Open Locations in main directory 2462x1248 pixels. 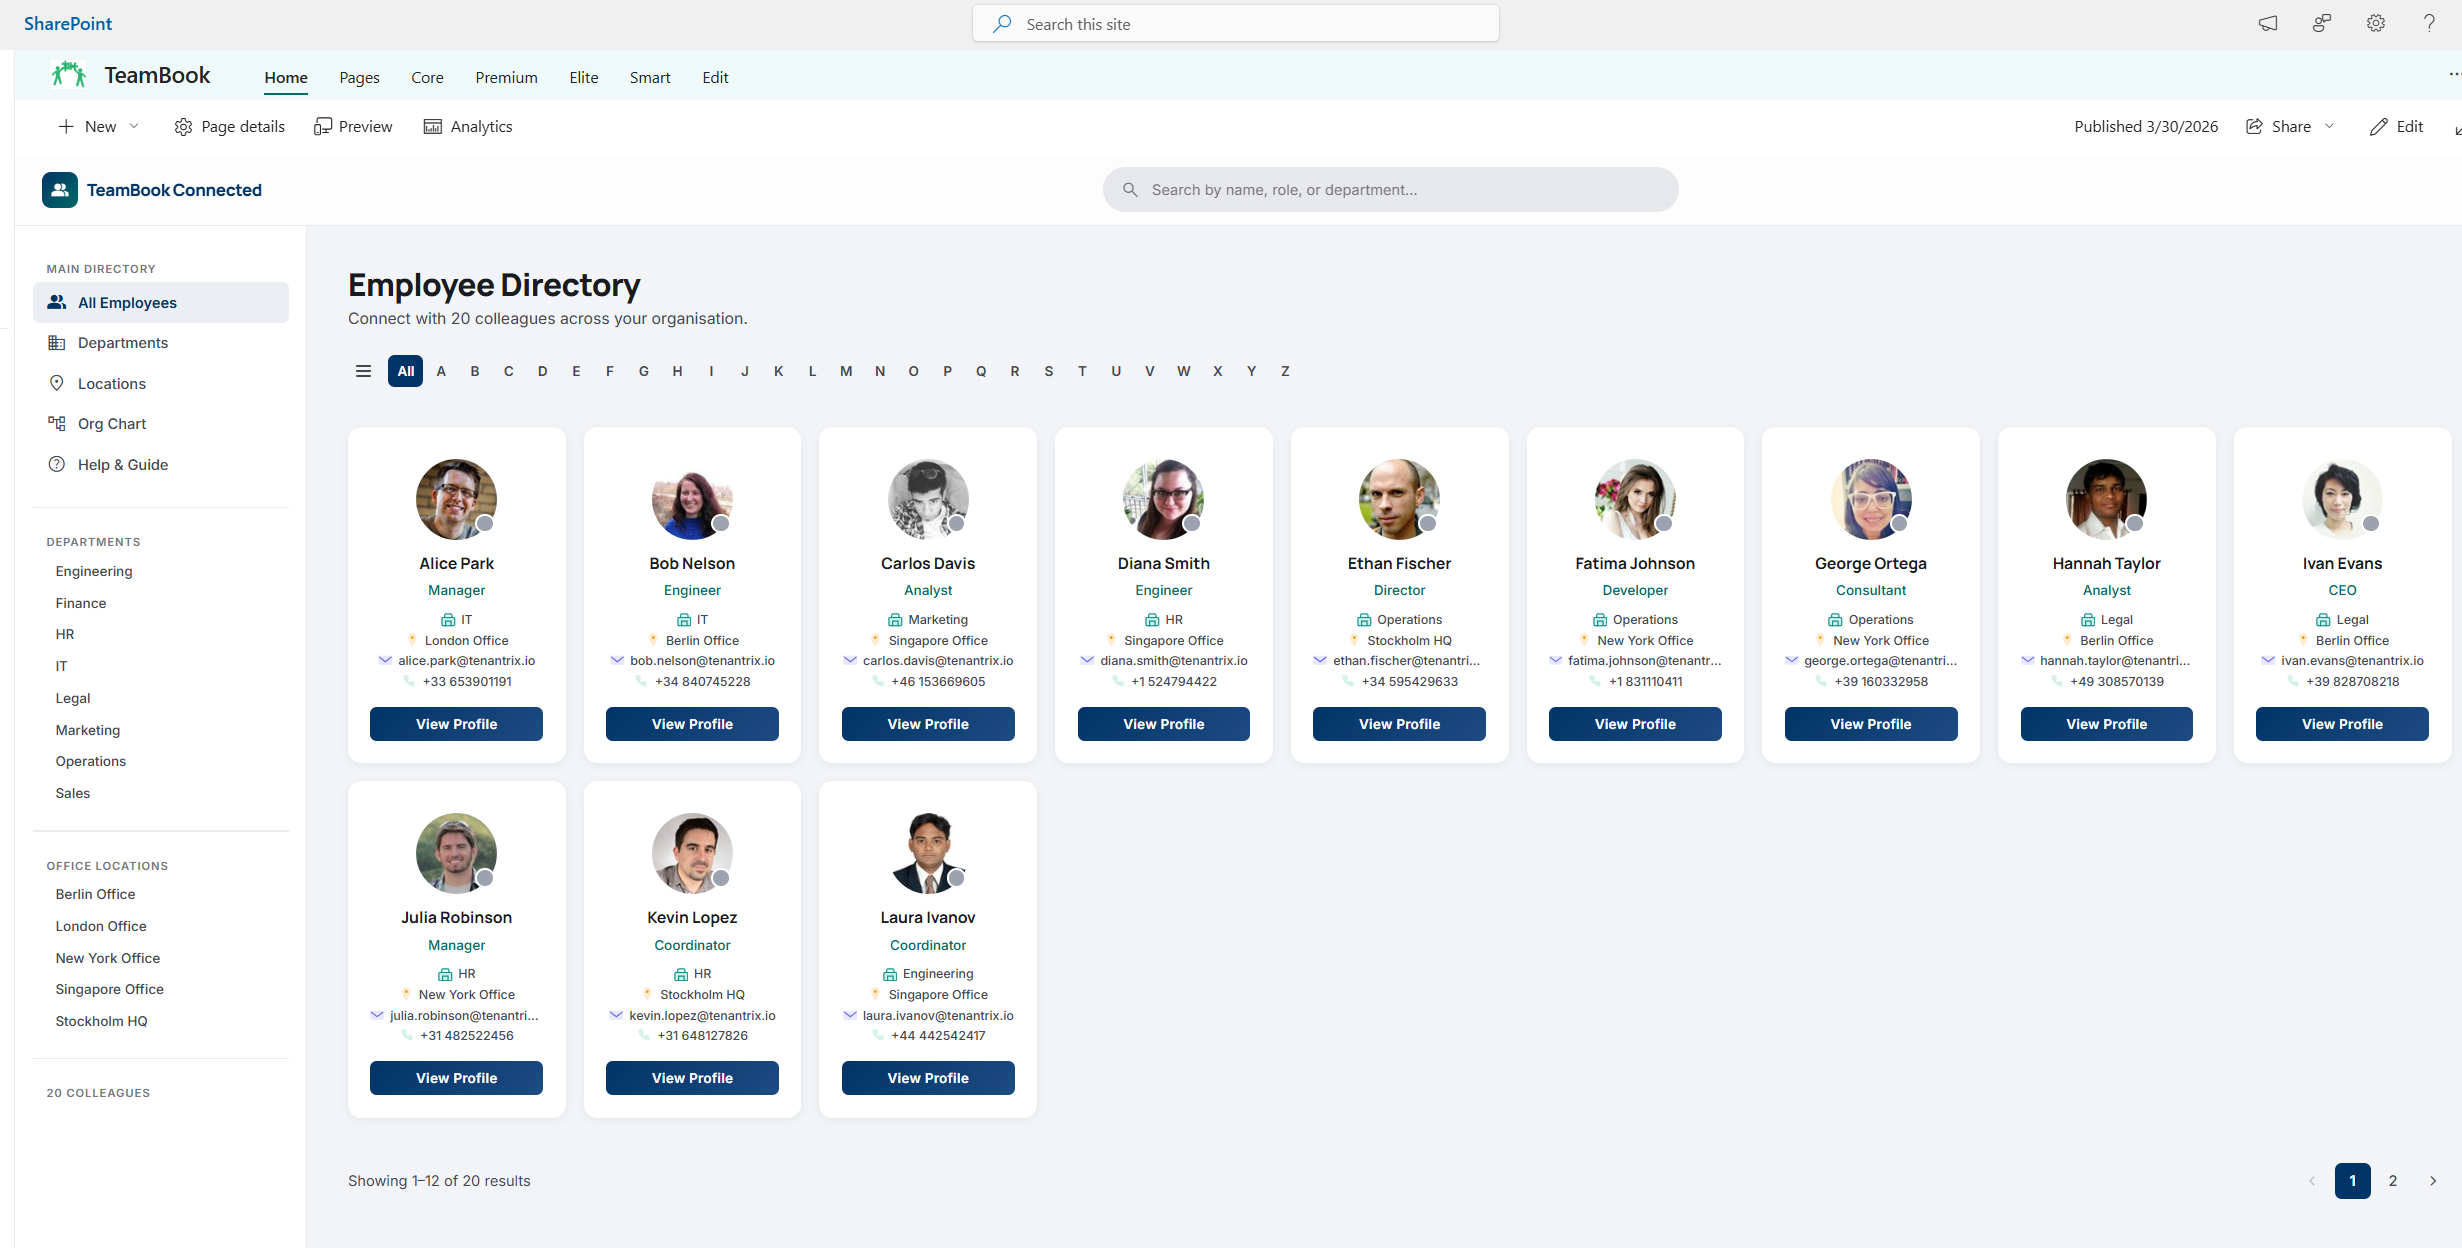coord(111,384)
